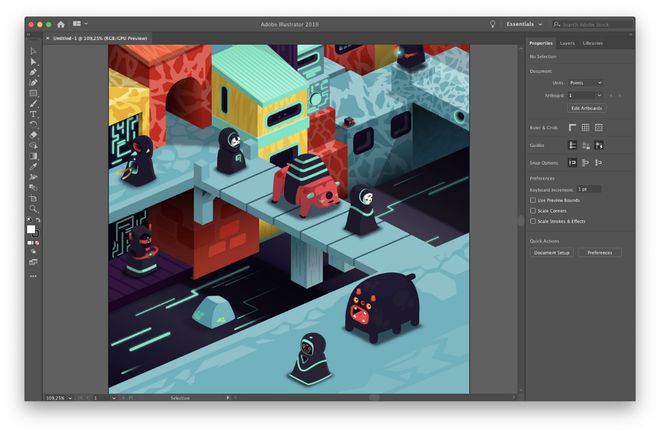Viewport: 660px width, 433px height.
Task: Go to the Home screen
Action: pyautogui.click(x=61, y=24)
